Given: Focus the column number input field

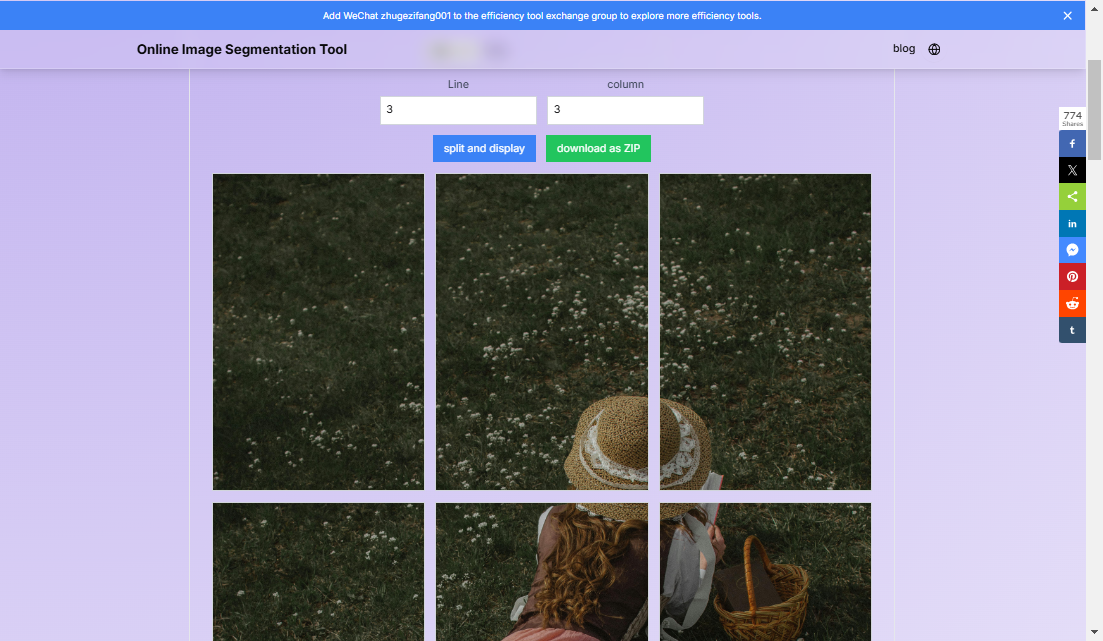Looking at the screenshot, I should click(625, 110).
